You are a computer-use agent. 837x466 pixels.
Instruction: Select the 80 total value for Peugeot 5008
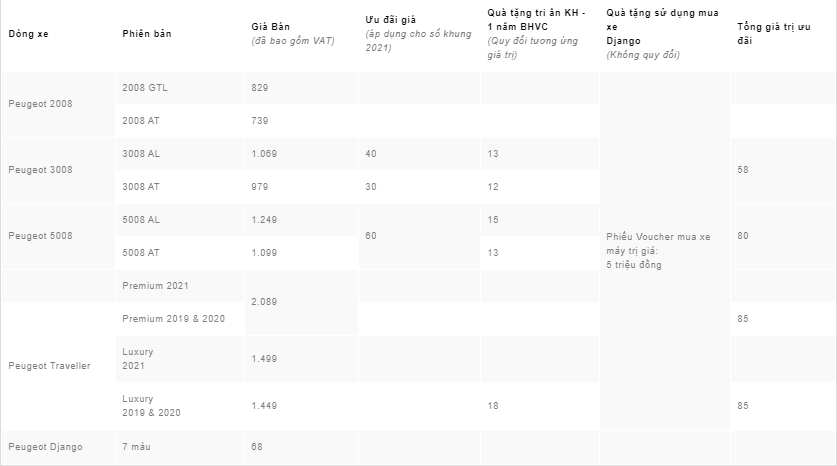pyautogui.click(x=743, y=236)
